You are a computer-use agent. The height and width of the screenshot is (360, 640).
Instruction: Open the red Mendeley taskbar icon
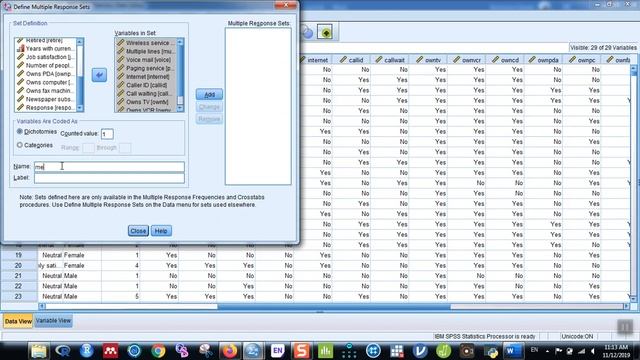[110, 351]
